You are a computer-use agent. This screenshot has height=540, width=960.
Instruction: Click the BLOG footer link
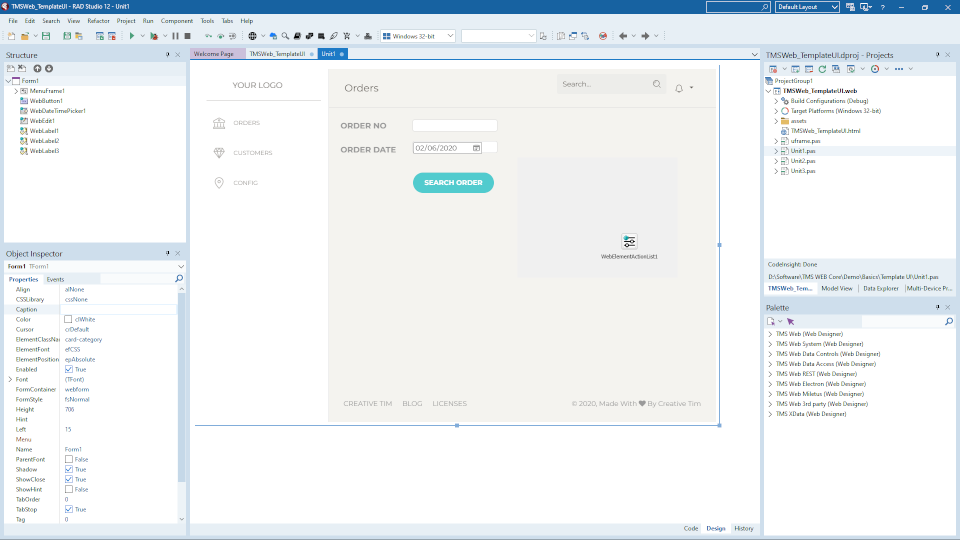click(412, 403)
